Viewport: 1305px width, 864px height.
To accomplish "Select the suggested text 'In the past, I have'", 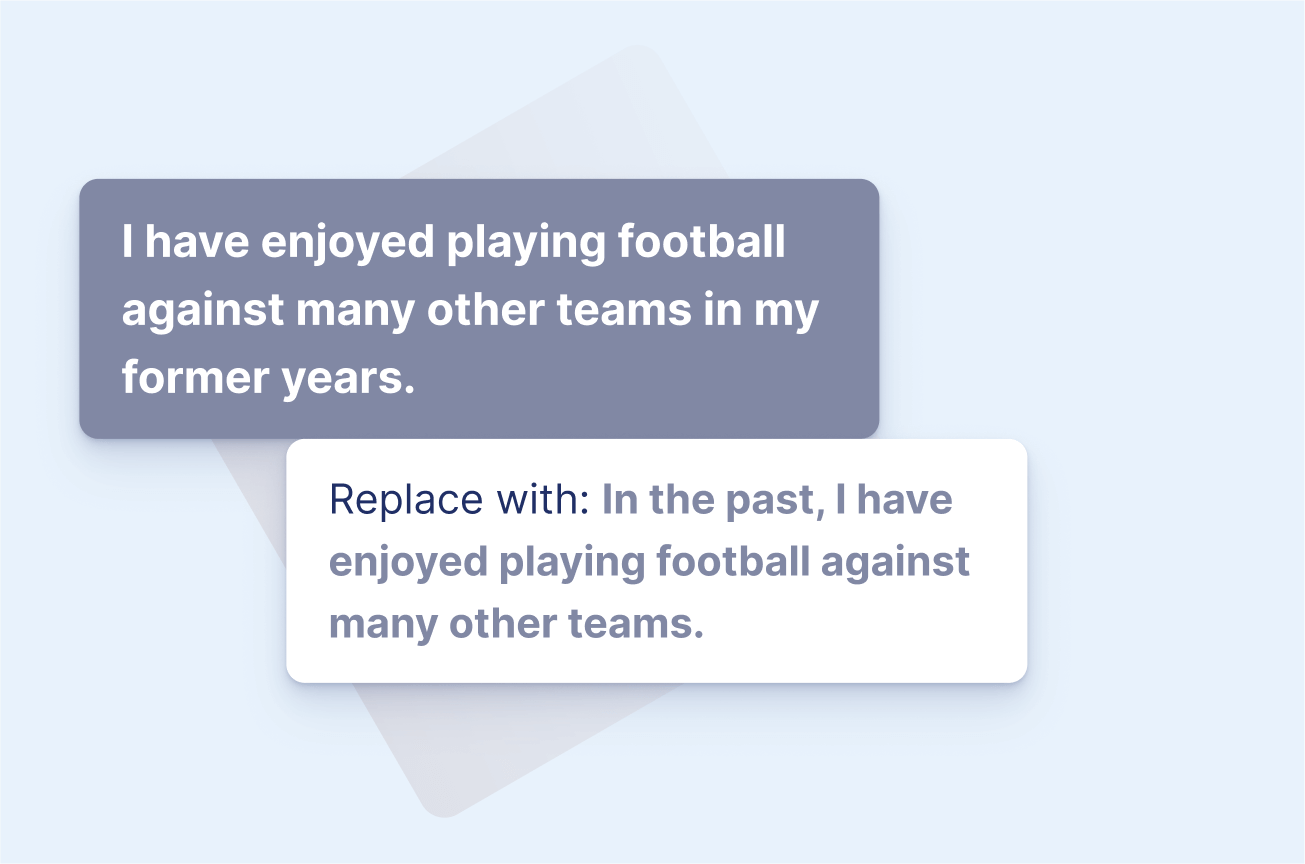I will pyautogui.click(x=777, y=500).
